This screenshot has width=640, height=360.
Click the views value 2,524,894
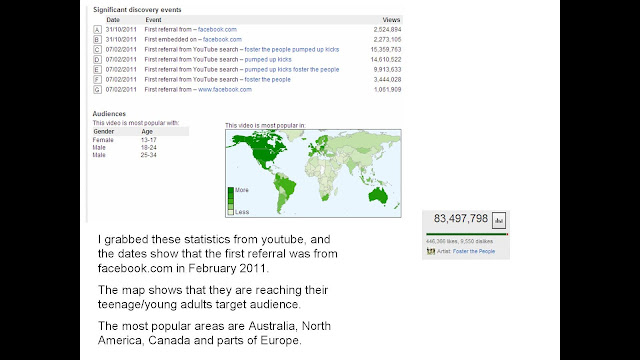[387, 29]
